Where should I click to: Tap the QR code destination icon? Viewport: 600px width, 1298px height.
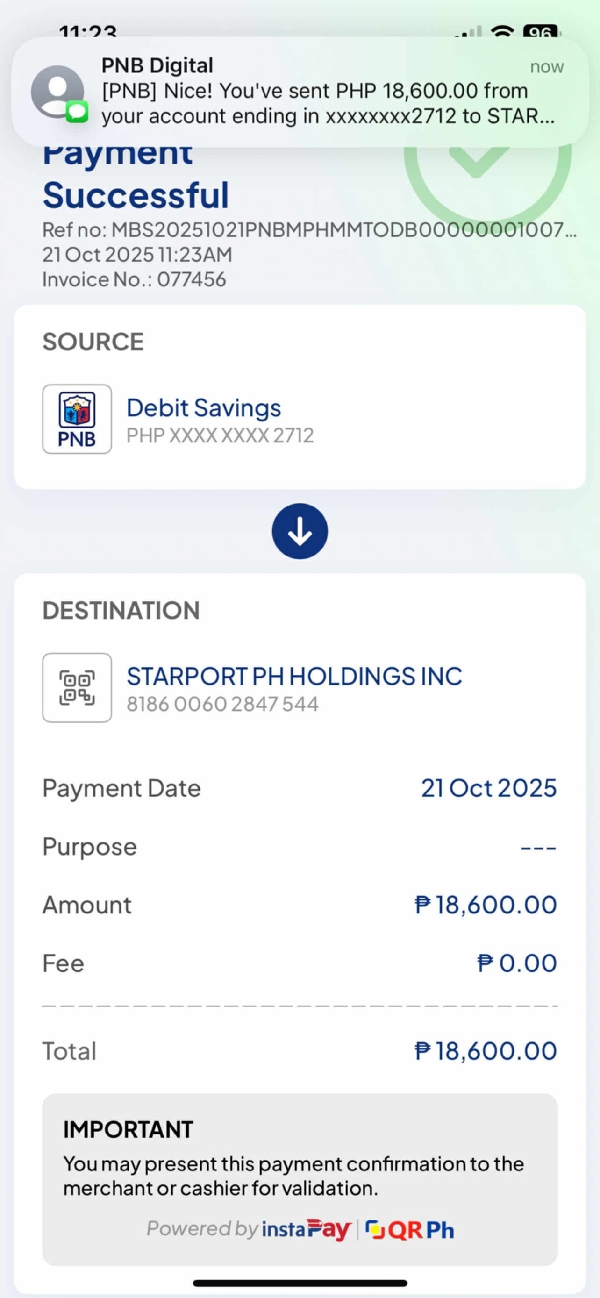point(77,687)
